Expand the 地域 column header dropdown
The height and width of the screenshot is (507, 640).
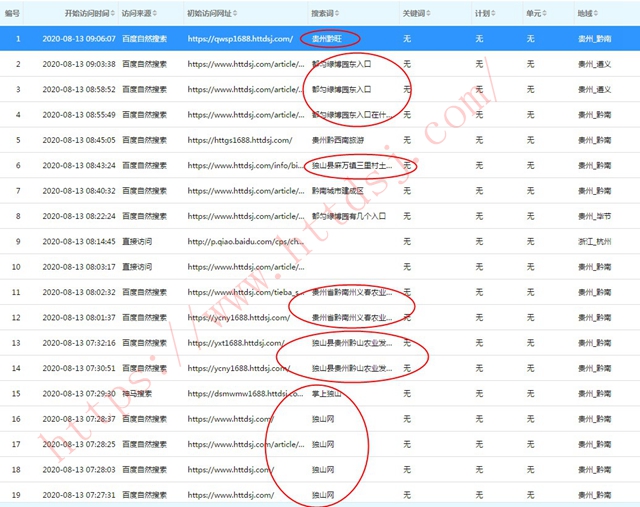tap(596, 14)
